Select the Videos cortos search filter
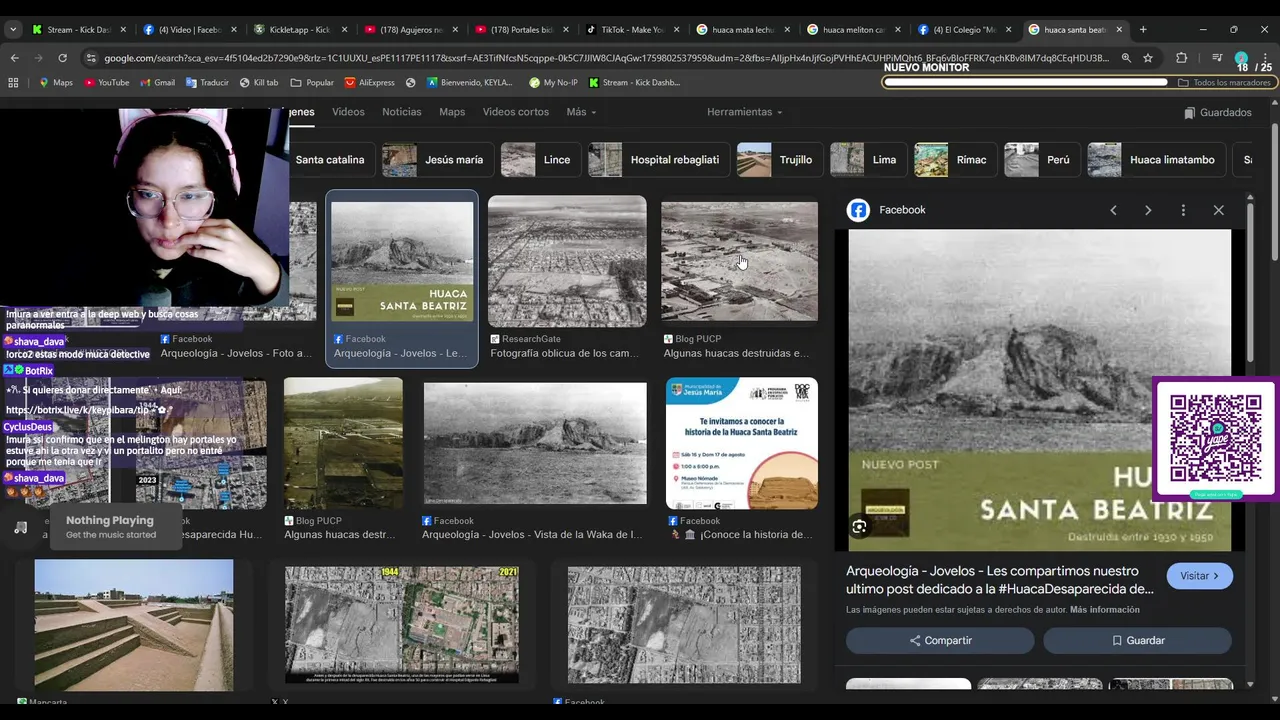This screenshot has height=720, width=1280. (x=516, y=112)
